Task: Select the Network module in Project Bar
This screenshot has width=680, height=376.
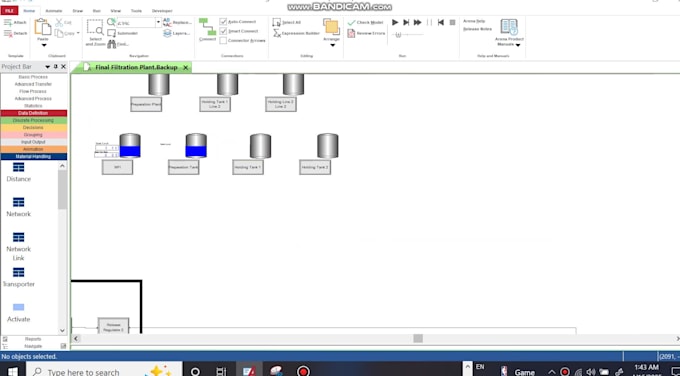Action: click(x=19, y=207)
